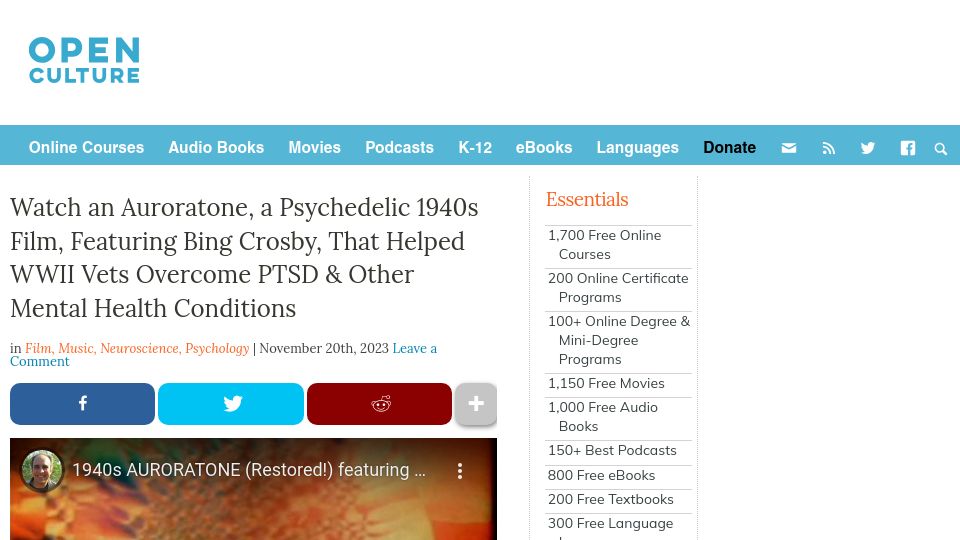Screen dimensions: 960x540
Task: Click the Leave a Comment link
Action: (223, 354)
